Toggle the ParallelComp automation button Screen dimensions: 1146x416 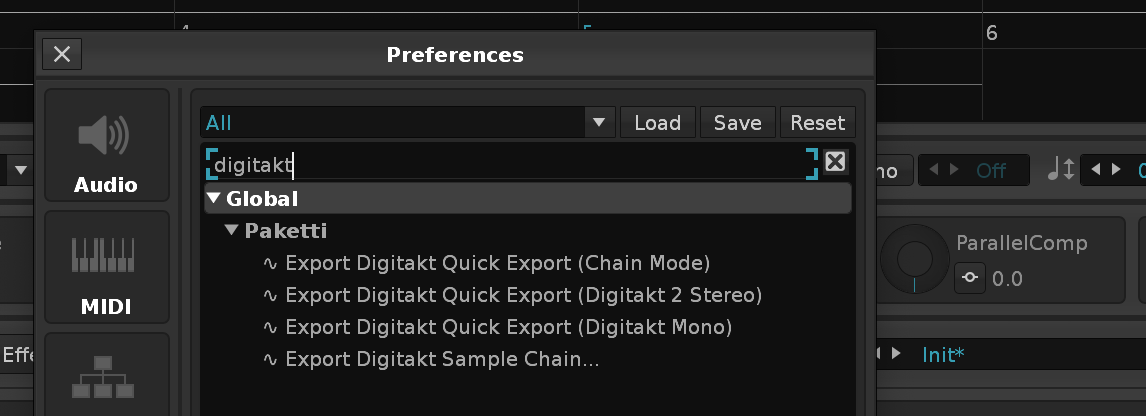969,279
